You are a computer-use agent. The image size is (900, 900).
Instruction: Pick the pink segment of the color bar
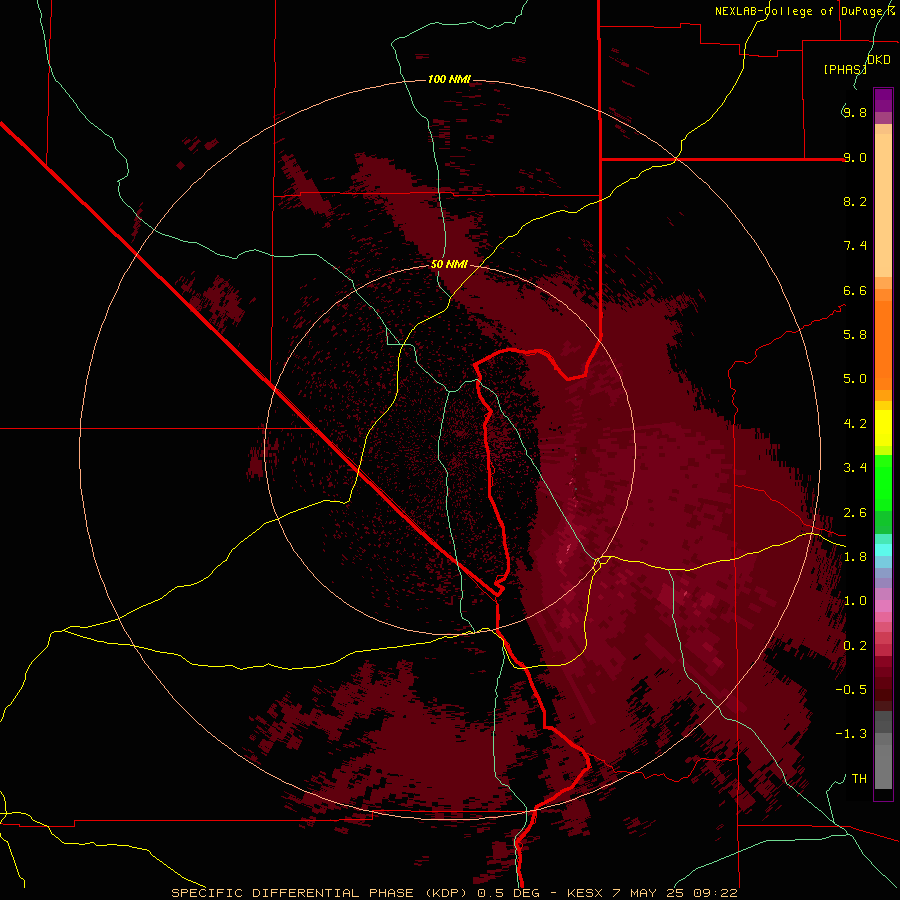[x=883, y=606]
